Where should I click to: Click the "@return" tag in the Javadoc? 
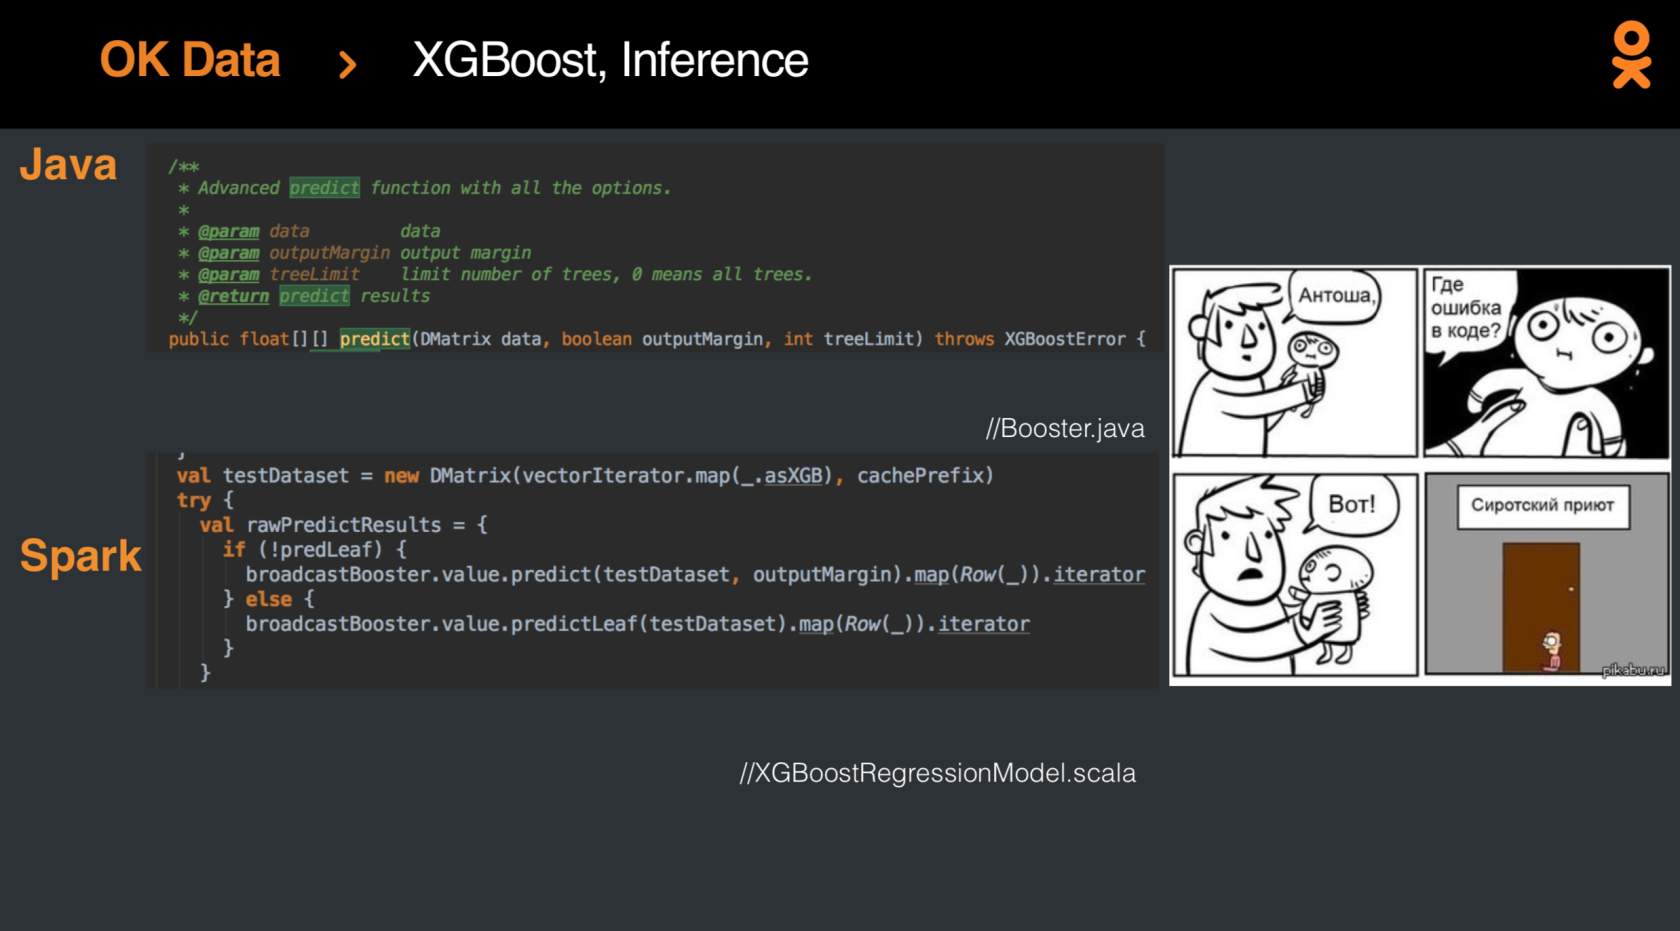click(233, 296)
